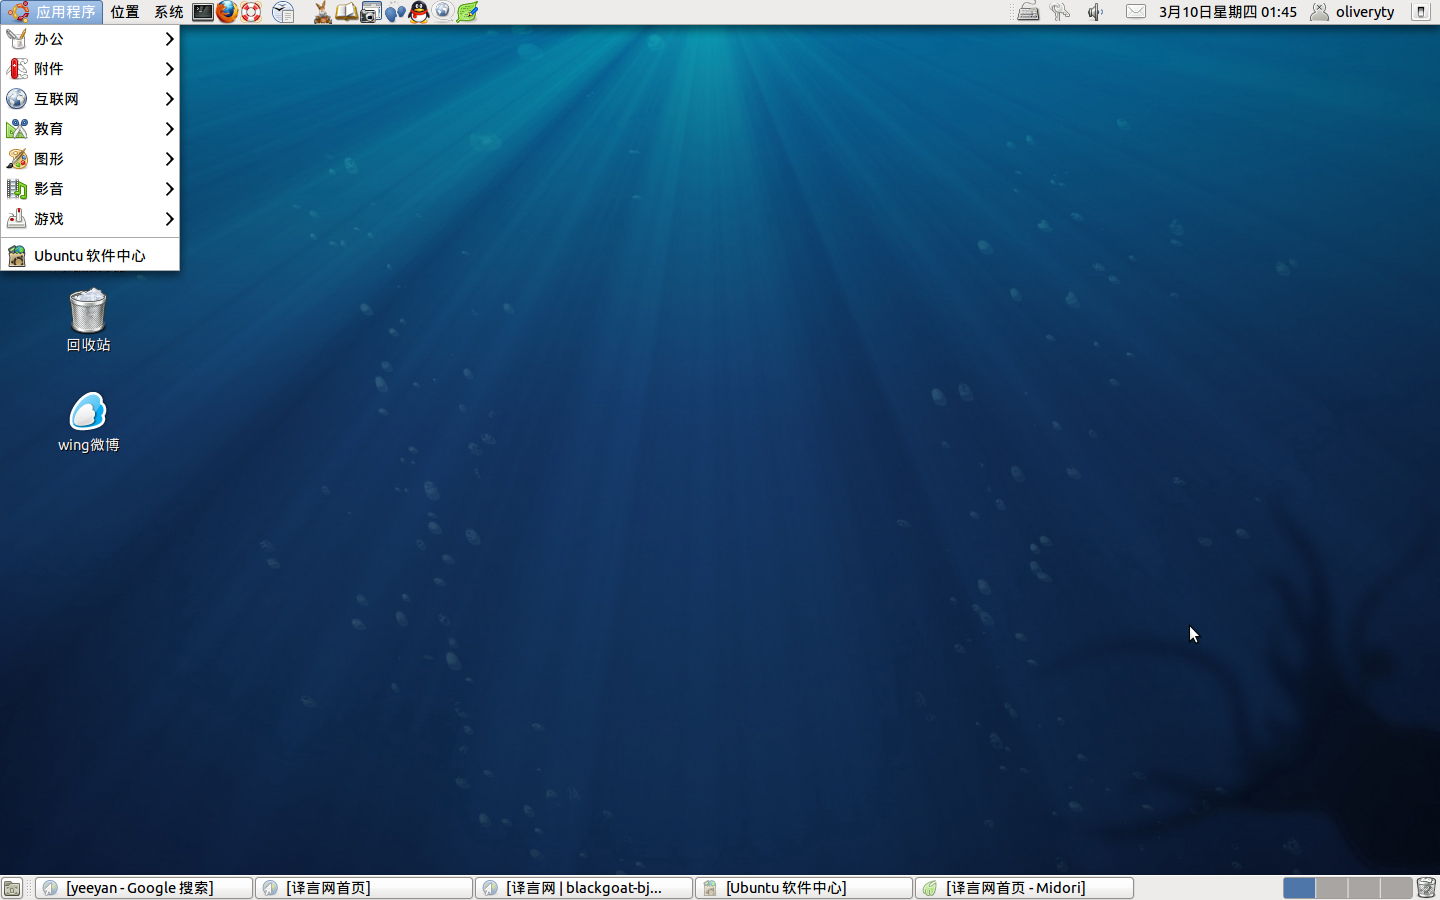Open the date and time calendar clock

click(1228, 12)
